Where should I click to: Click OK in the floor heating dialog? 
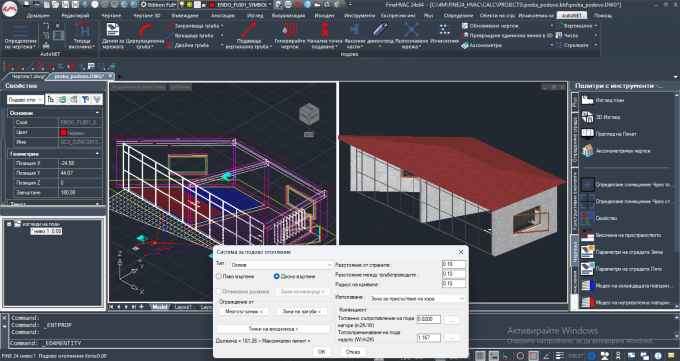click(x=321, y=352)
